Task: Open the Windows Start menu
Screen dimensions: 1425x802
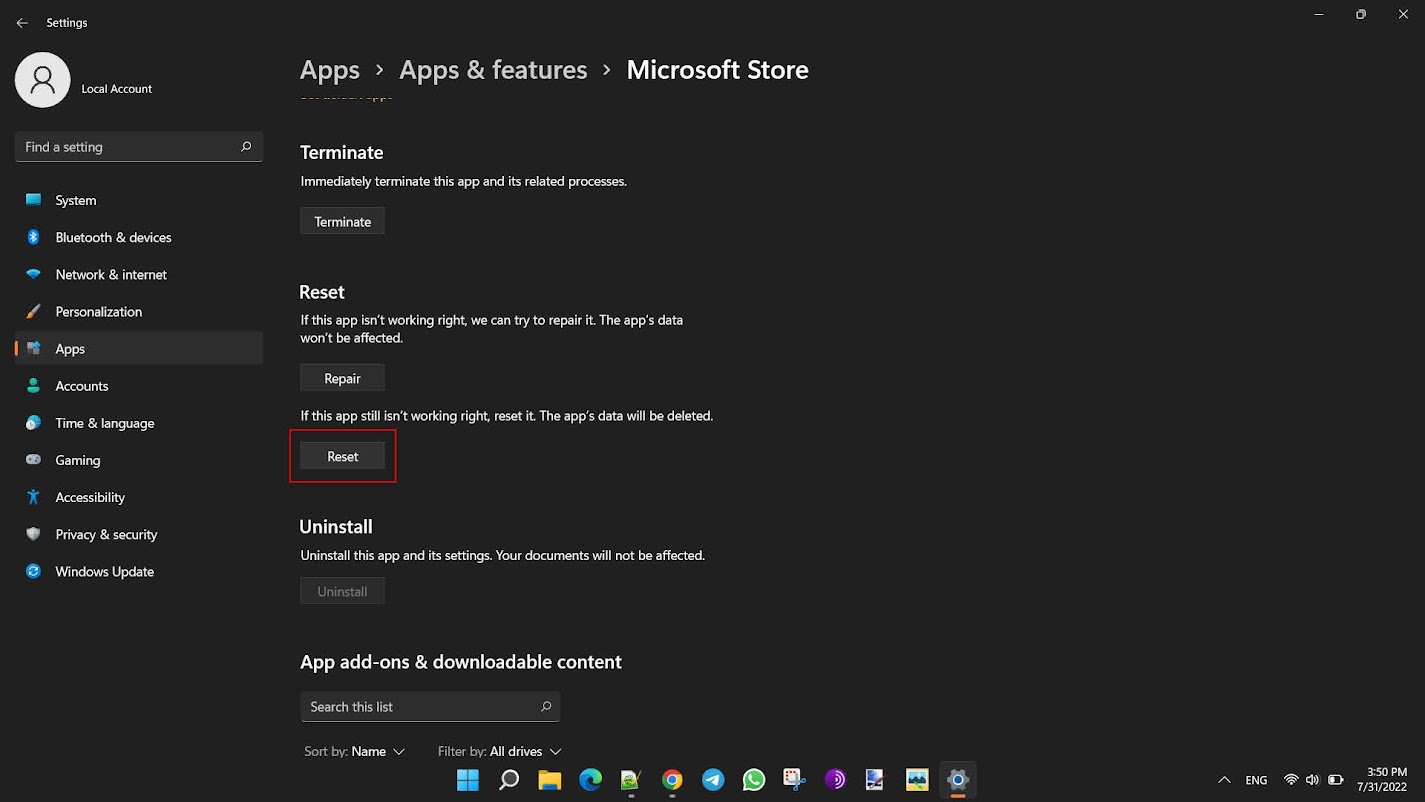Action: coord(467,779)
